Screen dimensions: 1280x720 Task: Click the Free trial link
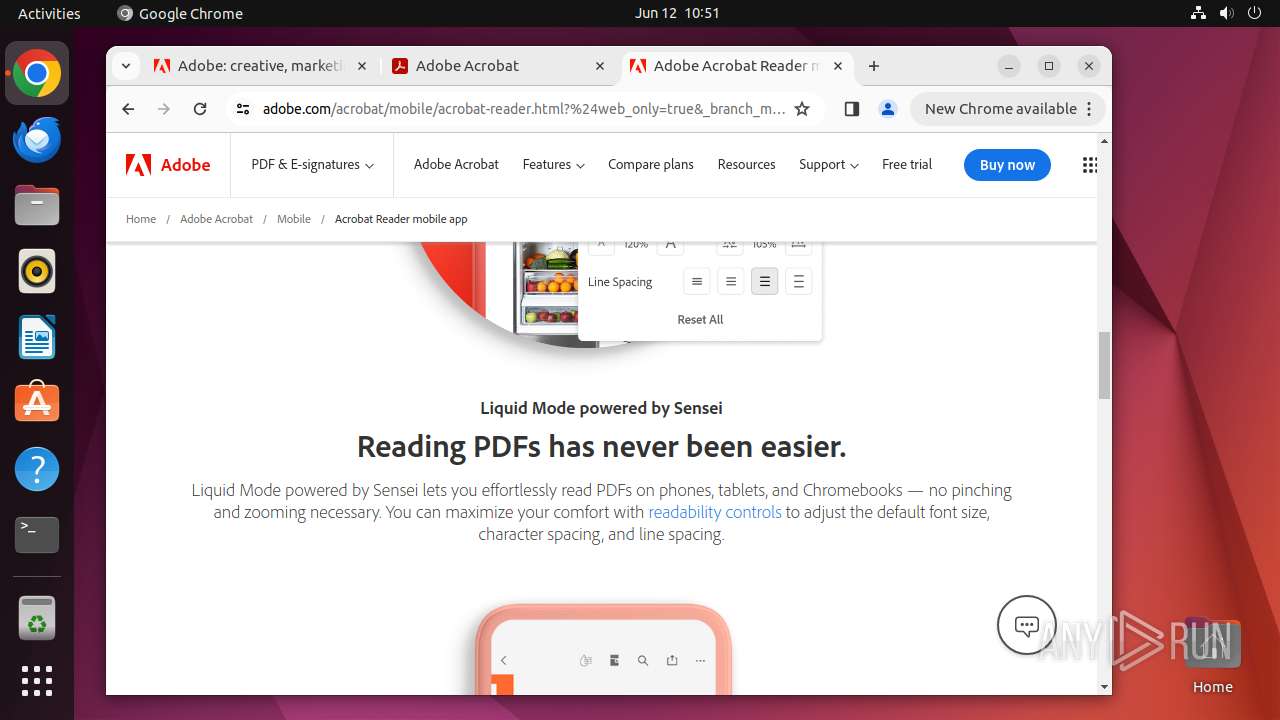click(907, 165)
